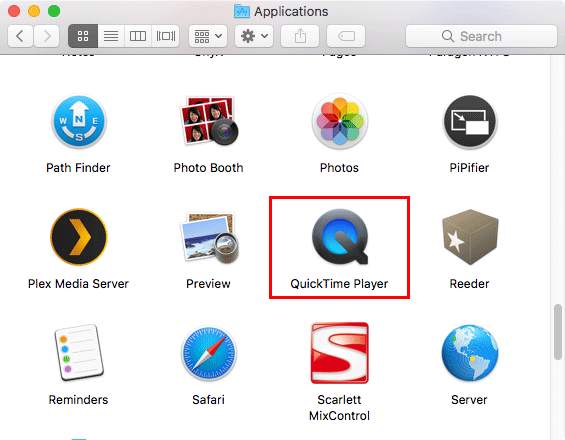Image resolution: width=565 pixels, height=440 pixels.
Task: Go back with the left arrow
Action: 20,36
